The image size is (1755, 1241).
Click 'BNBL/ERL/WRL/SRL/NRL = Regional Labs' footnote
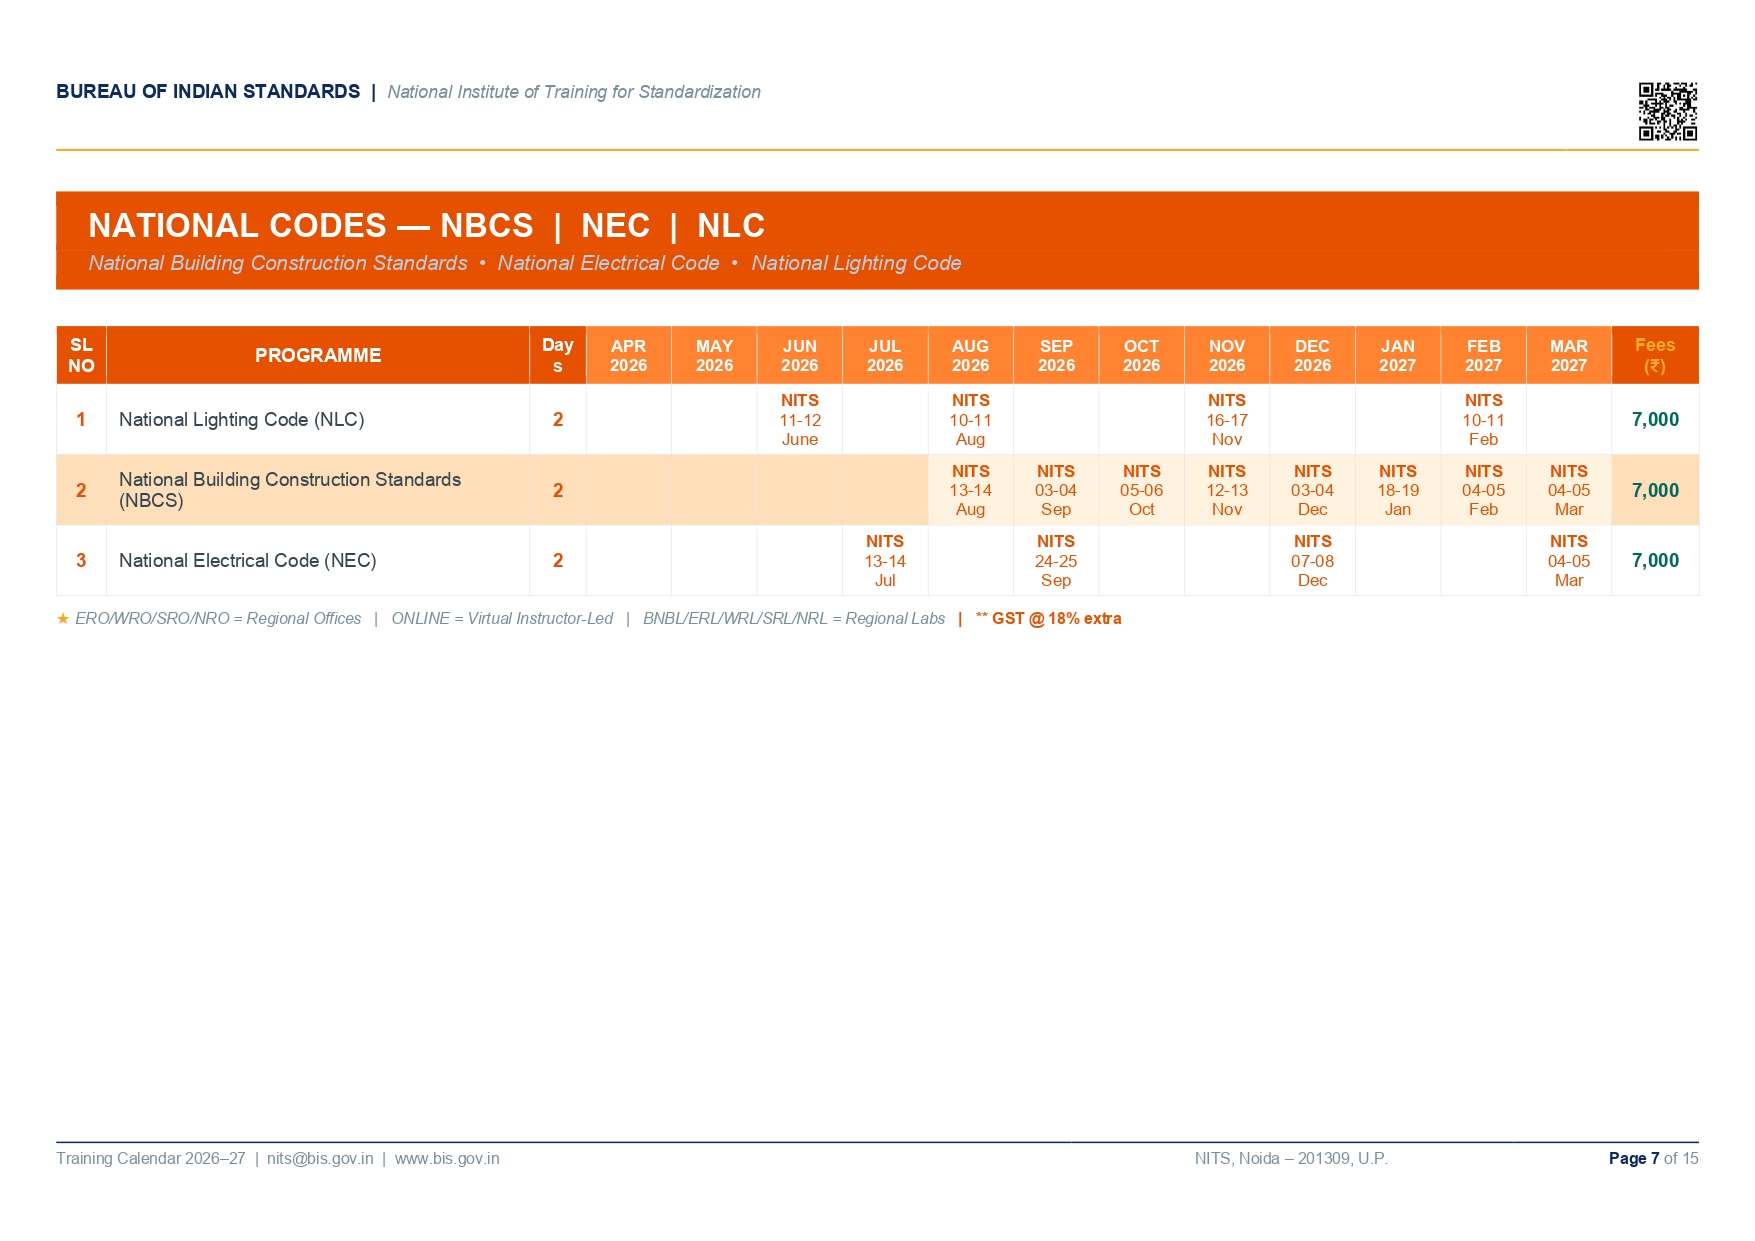point(794,619)
